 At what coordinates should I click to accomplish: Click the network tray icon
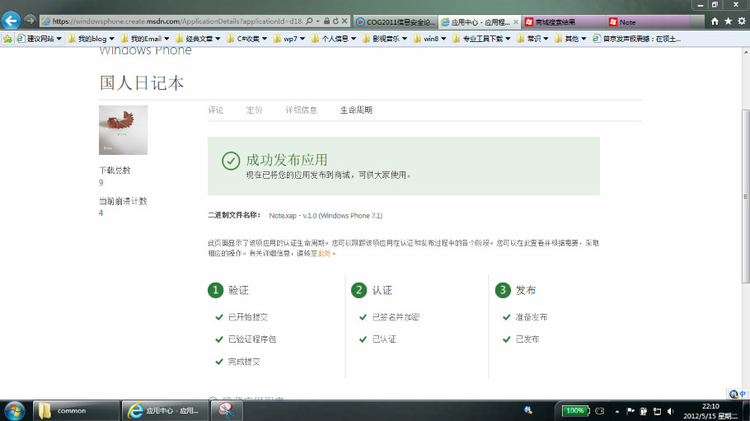657,411
